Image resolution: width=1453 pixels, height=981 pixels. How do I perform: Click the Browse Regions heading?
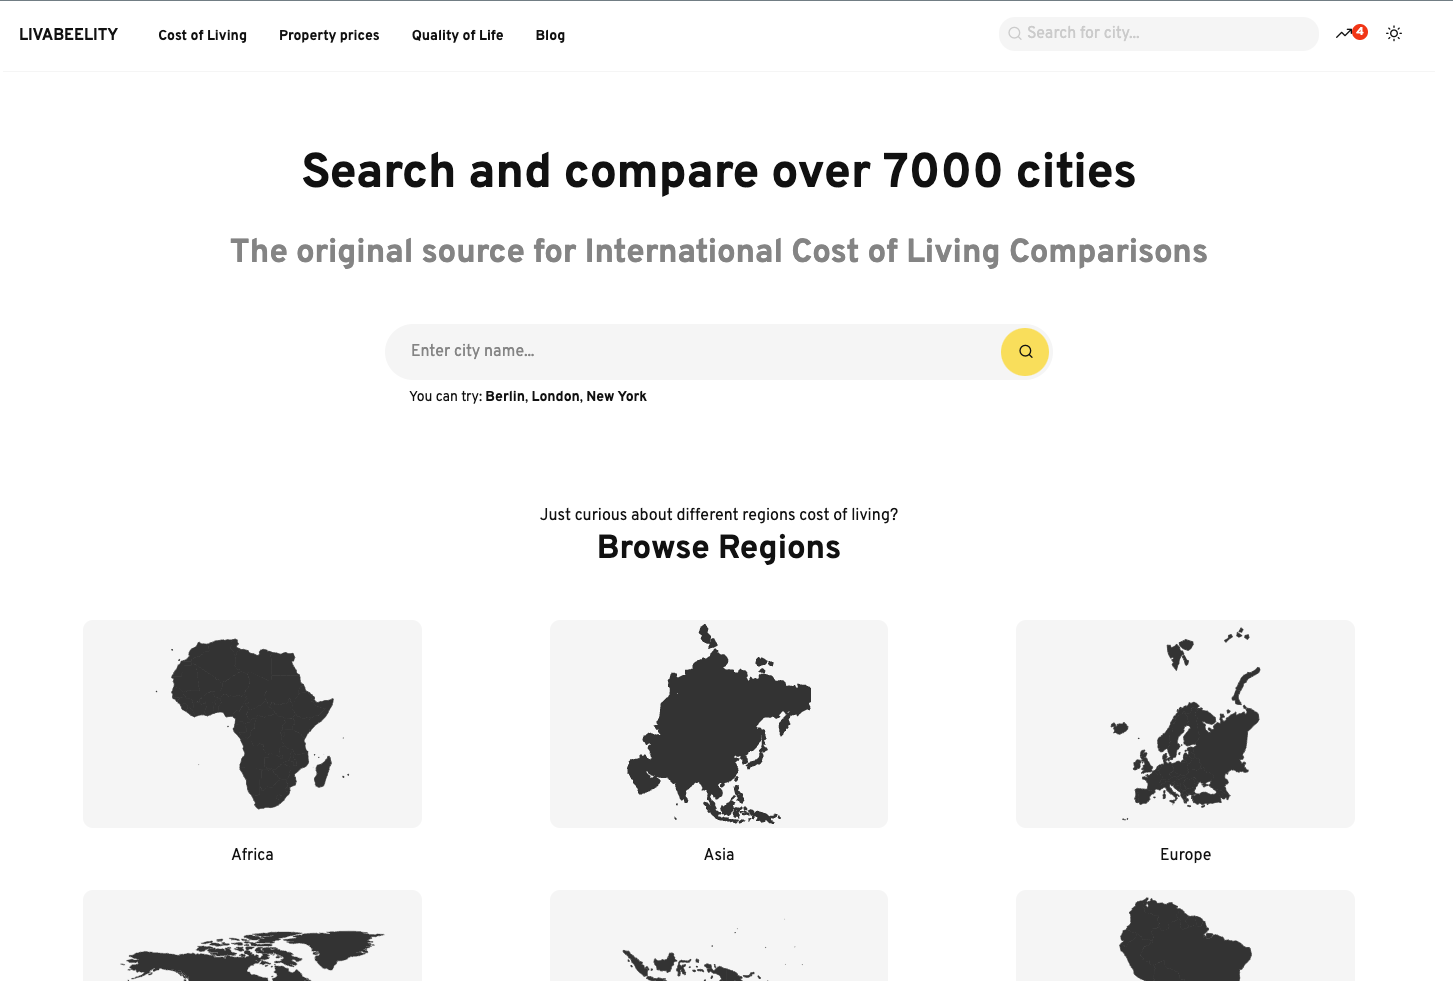tap(719, 547)
